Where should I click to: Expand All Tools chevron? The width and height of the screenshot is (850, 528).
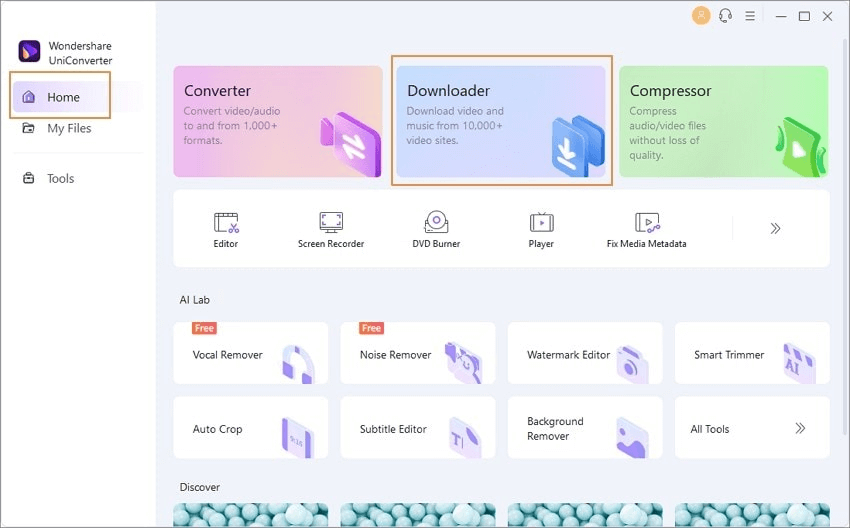tap(800, 428)
